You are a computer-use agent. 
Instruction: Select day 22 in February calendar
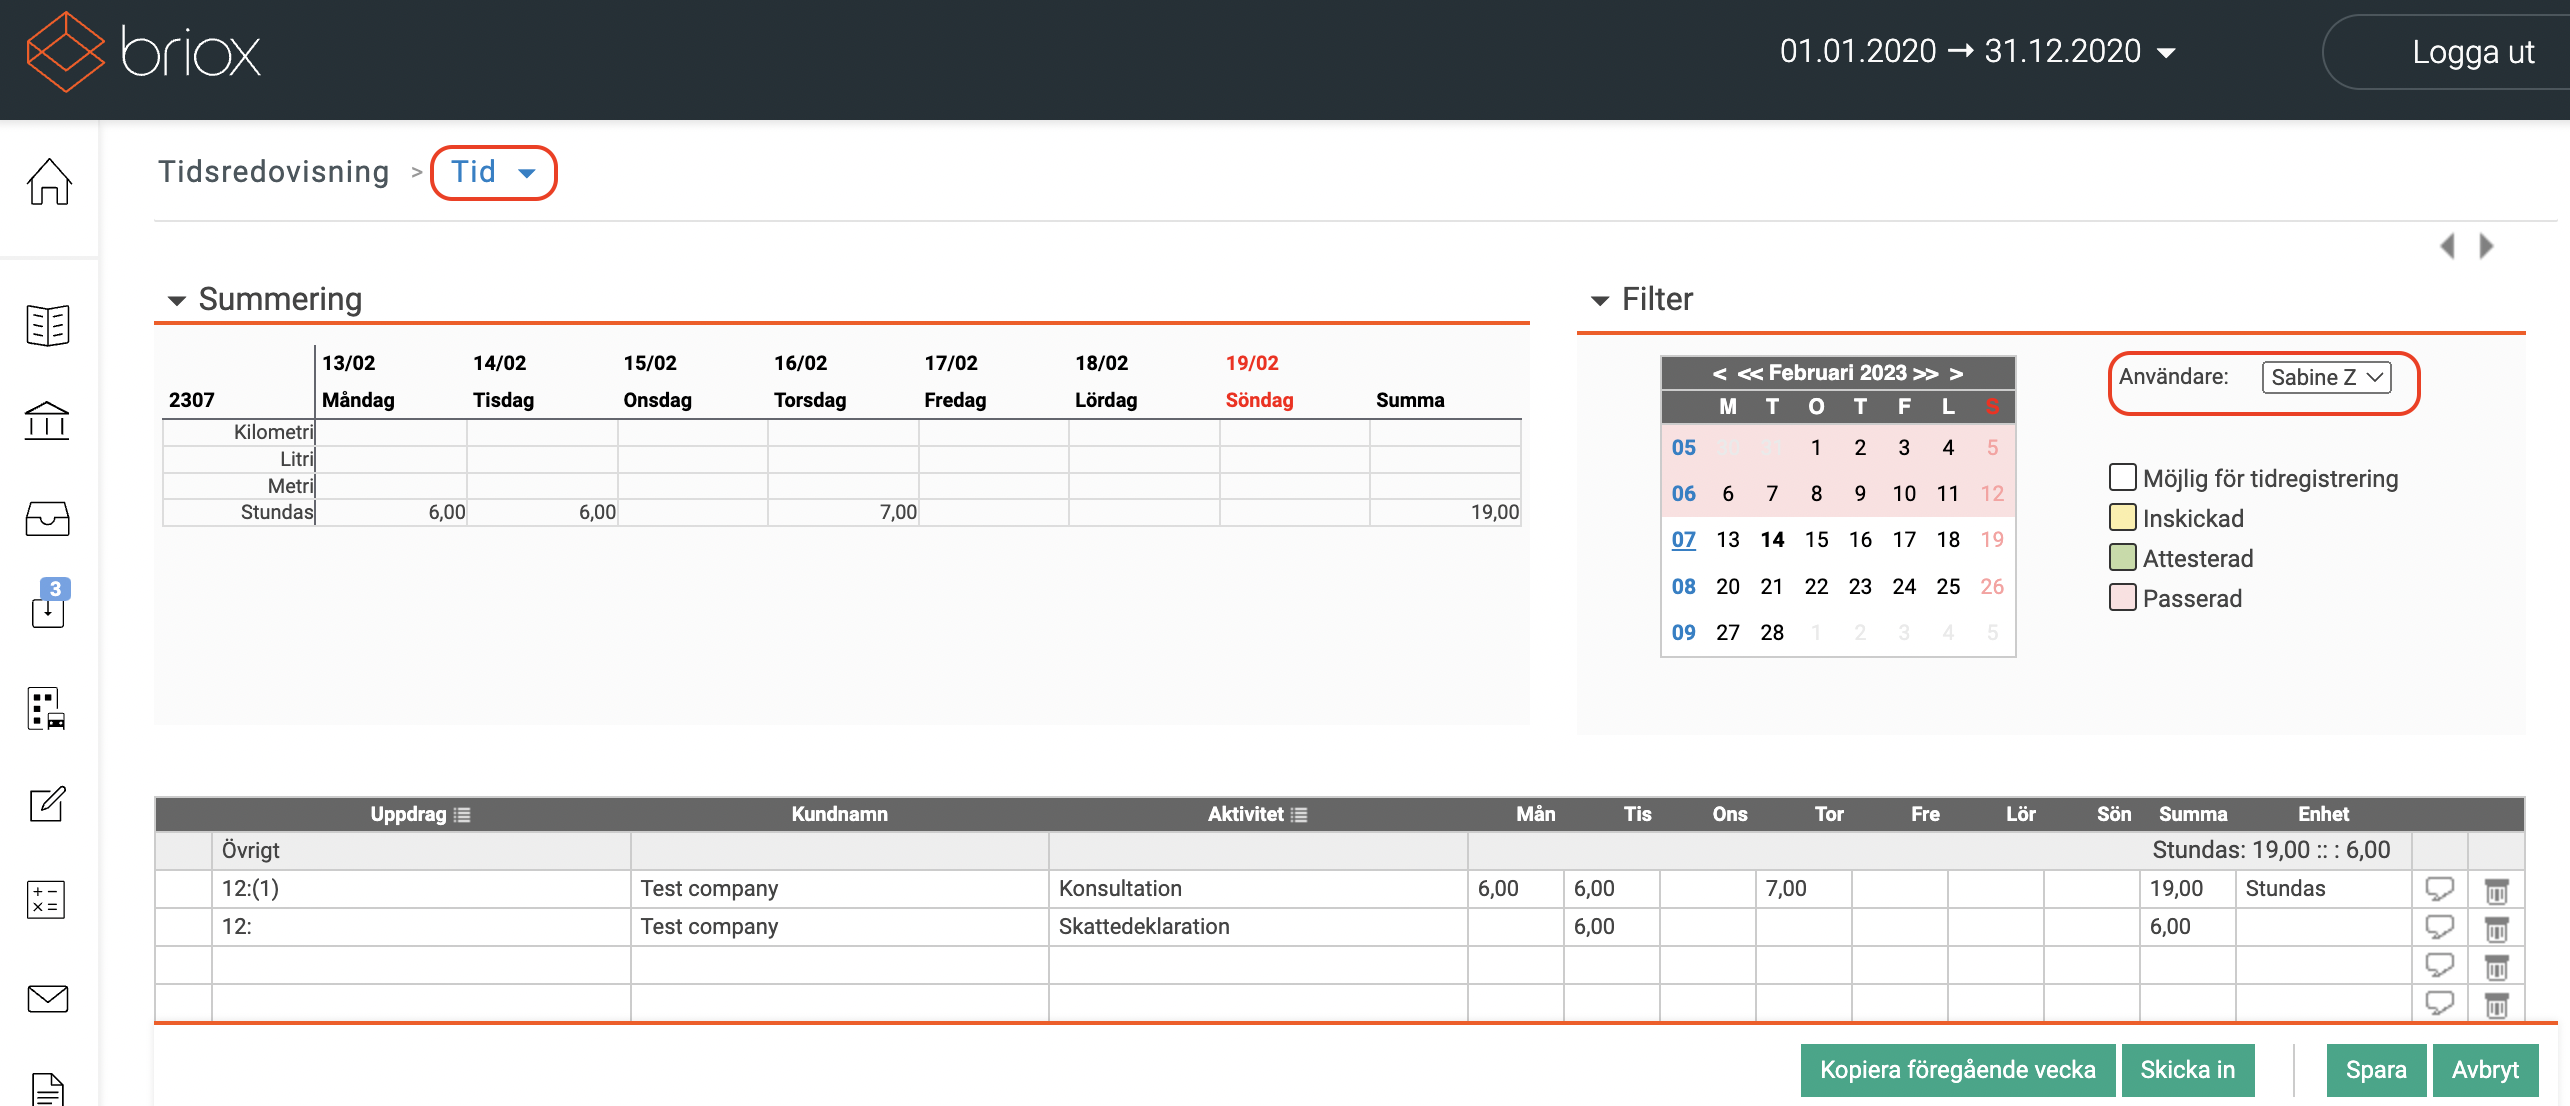coord(1816,587)
